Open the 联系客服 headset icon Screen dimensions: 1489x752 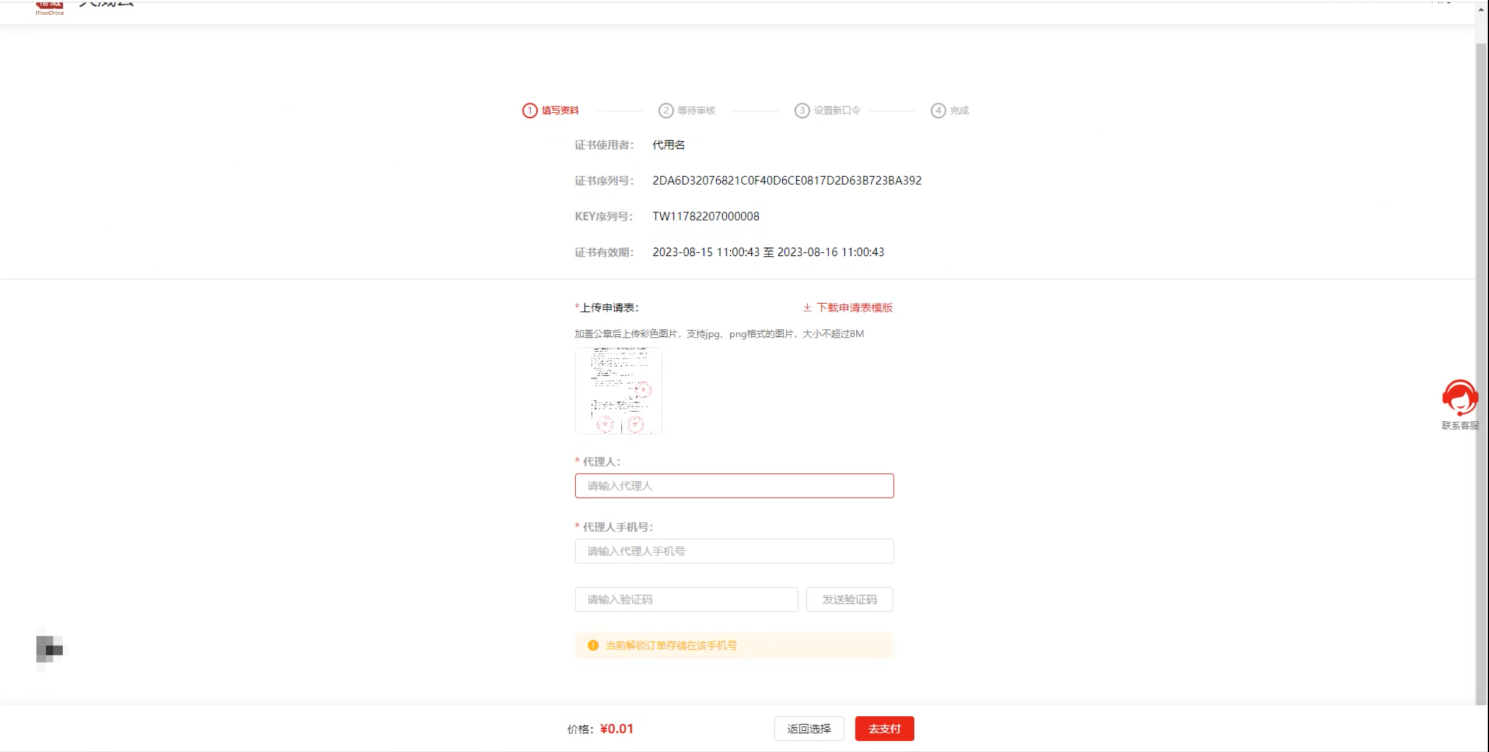click(1459, 398)
